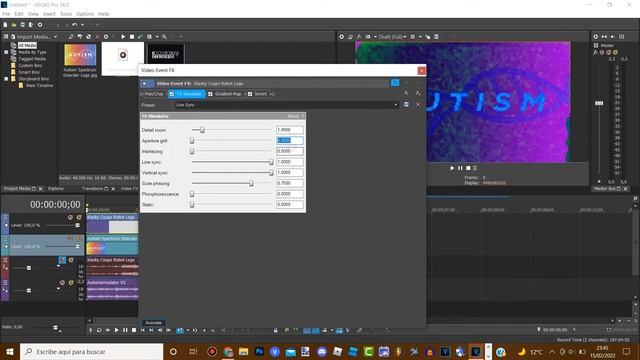Open the Import Media dropdown arrow
The height and width of the screenshot is (360, 640).
pyautogui.click(x=56, y=37)
